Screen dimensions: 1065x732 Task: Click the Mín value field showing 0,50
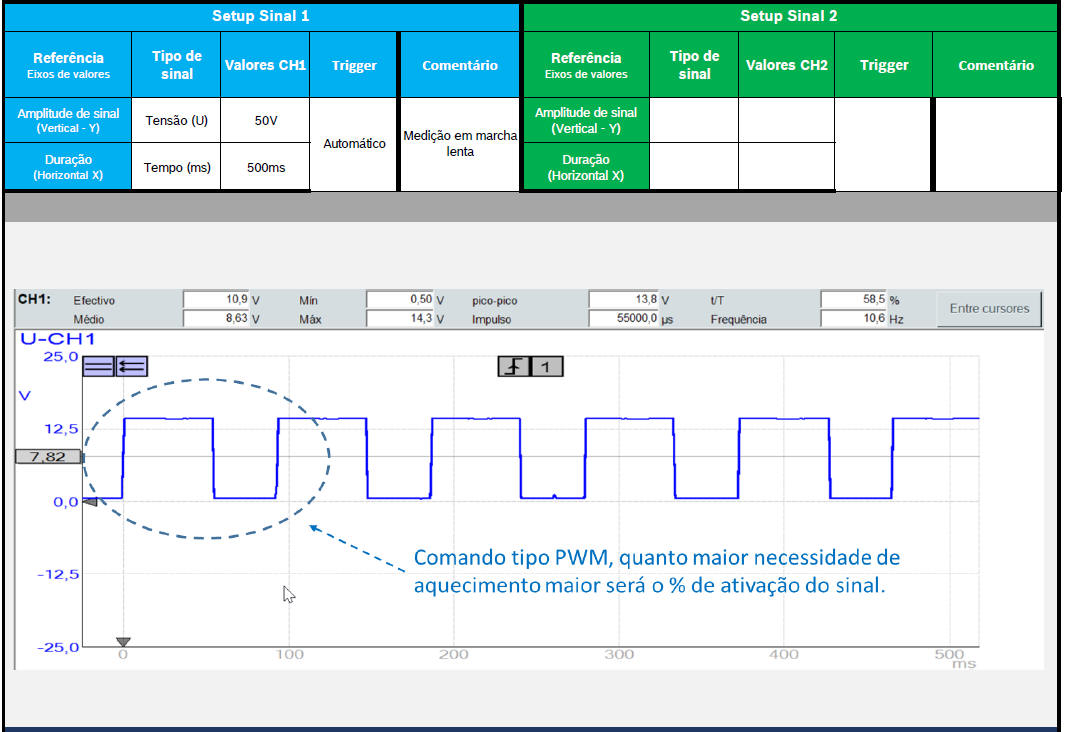[x=400, y=300]
